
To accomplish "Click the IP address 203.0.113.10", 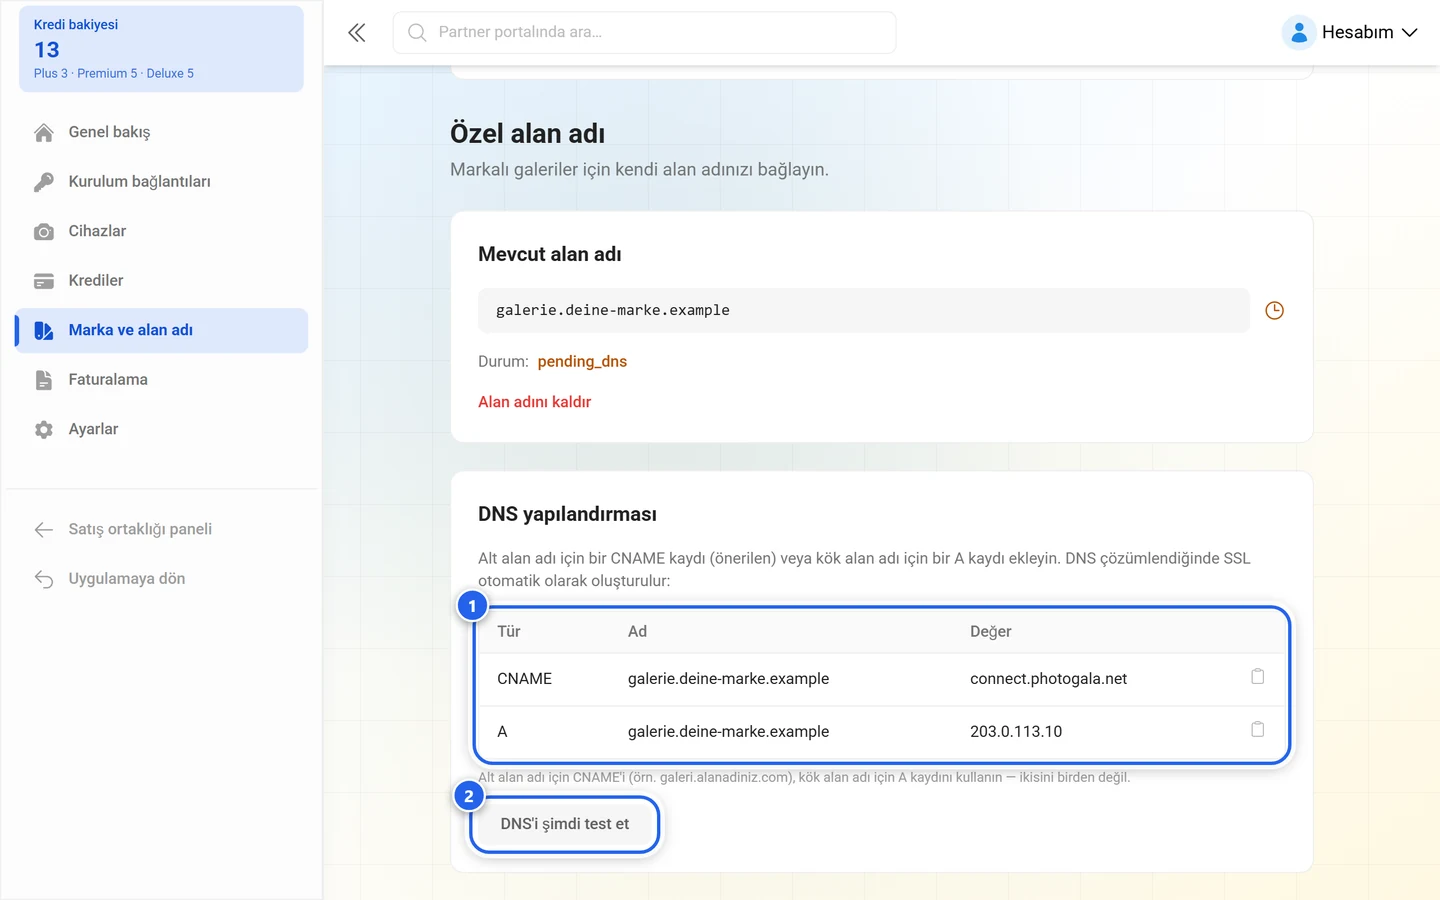I will [x=1016, y=732].
